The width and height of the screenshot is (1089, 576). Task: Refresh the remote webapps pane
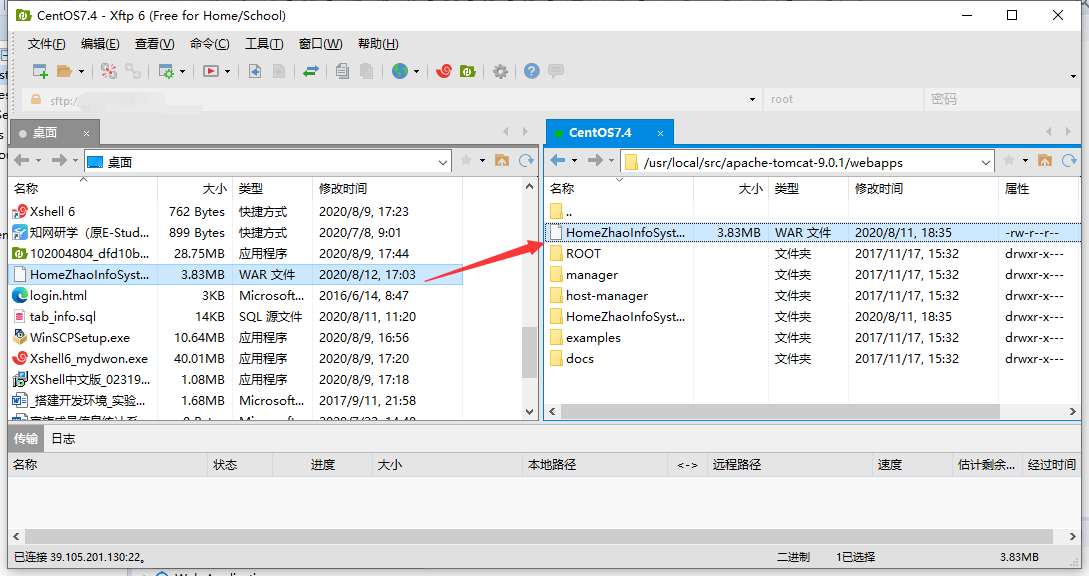click(1070, 161)
